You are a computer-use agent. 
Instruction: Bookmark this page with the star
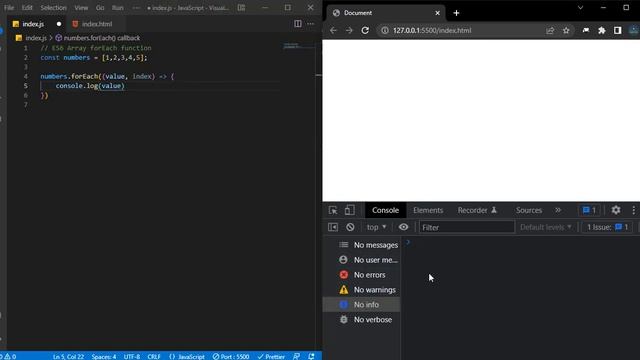tap(566, 31)
